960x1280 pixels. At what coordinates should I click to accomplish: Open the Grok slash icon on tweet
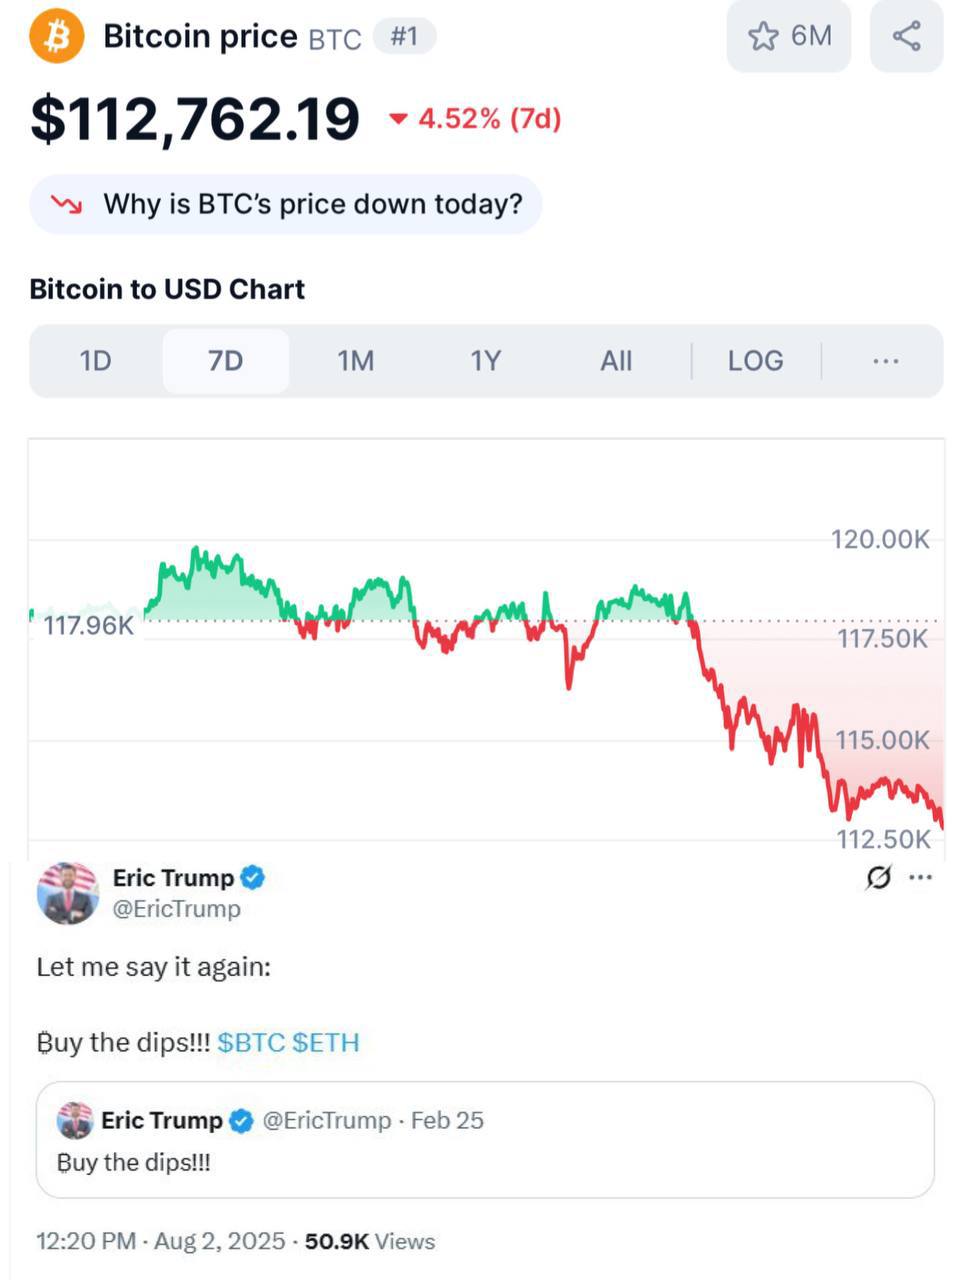point(878,878)
